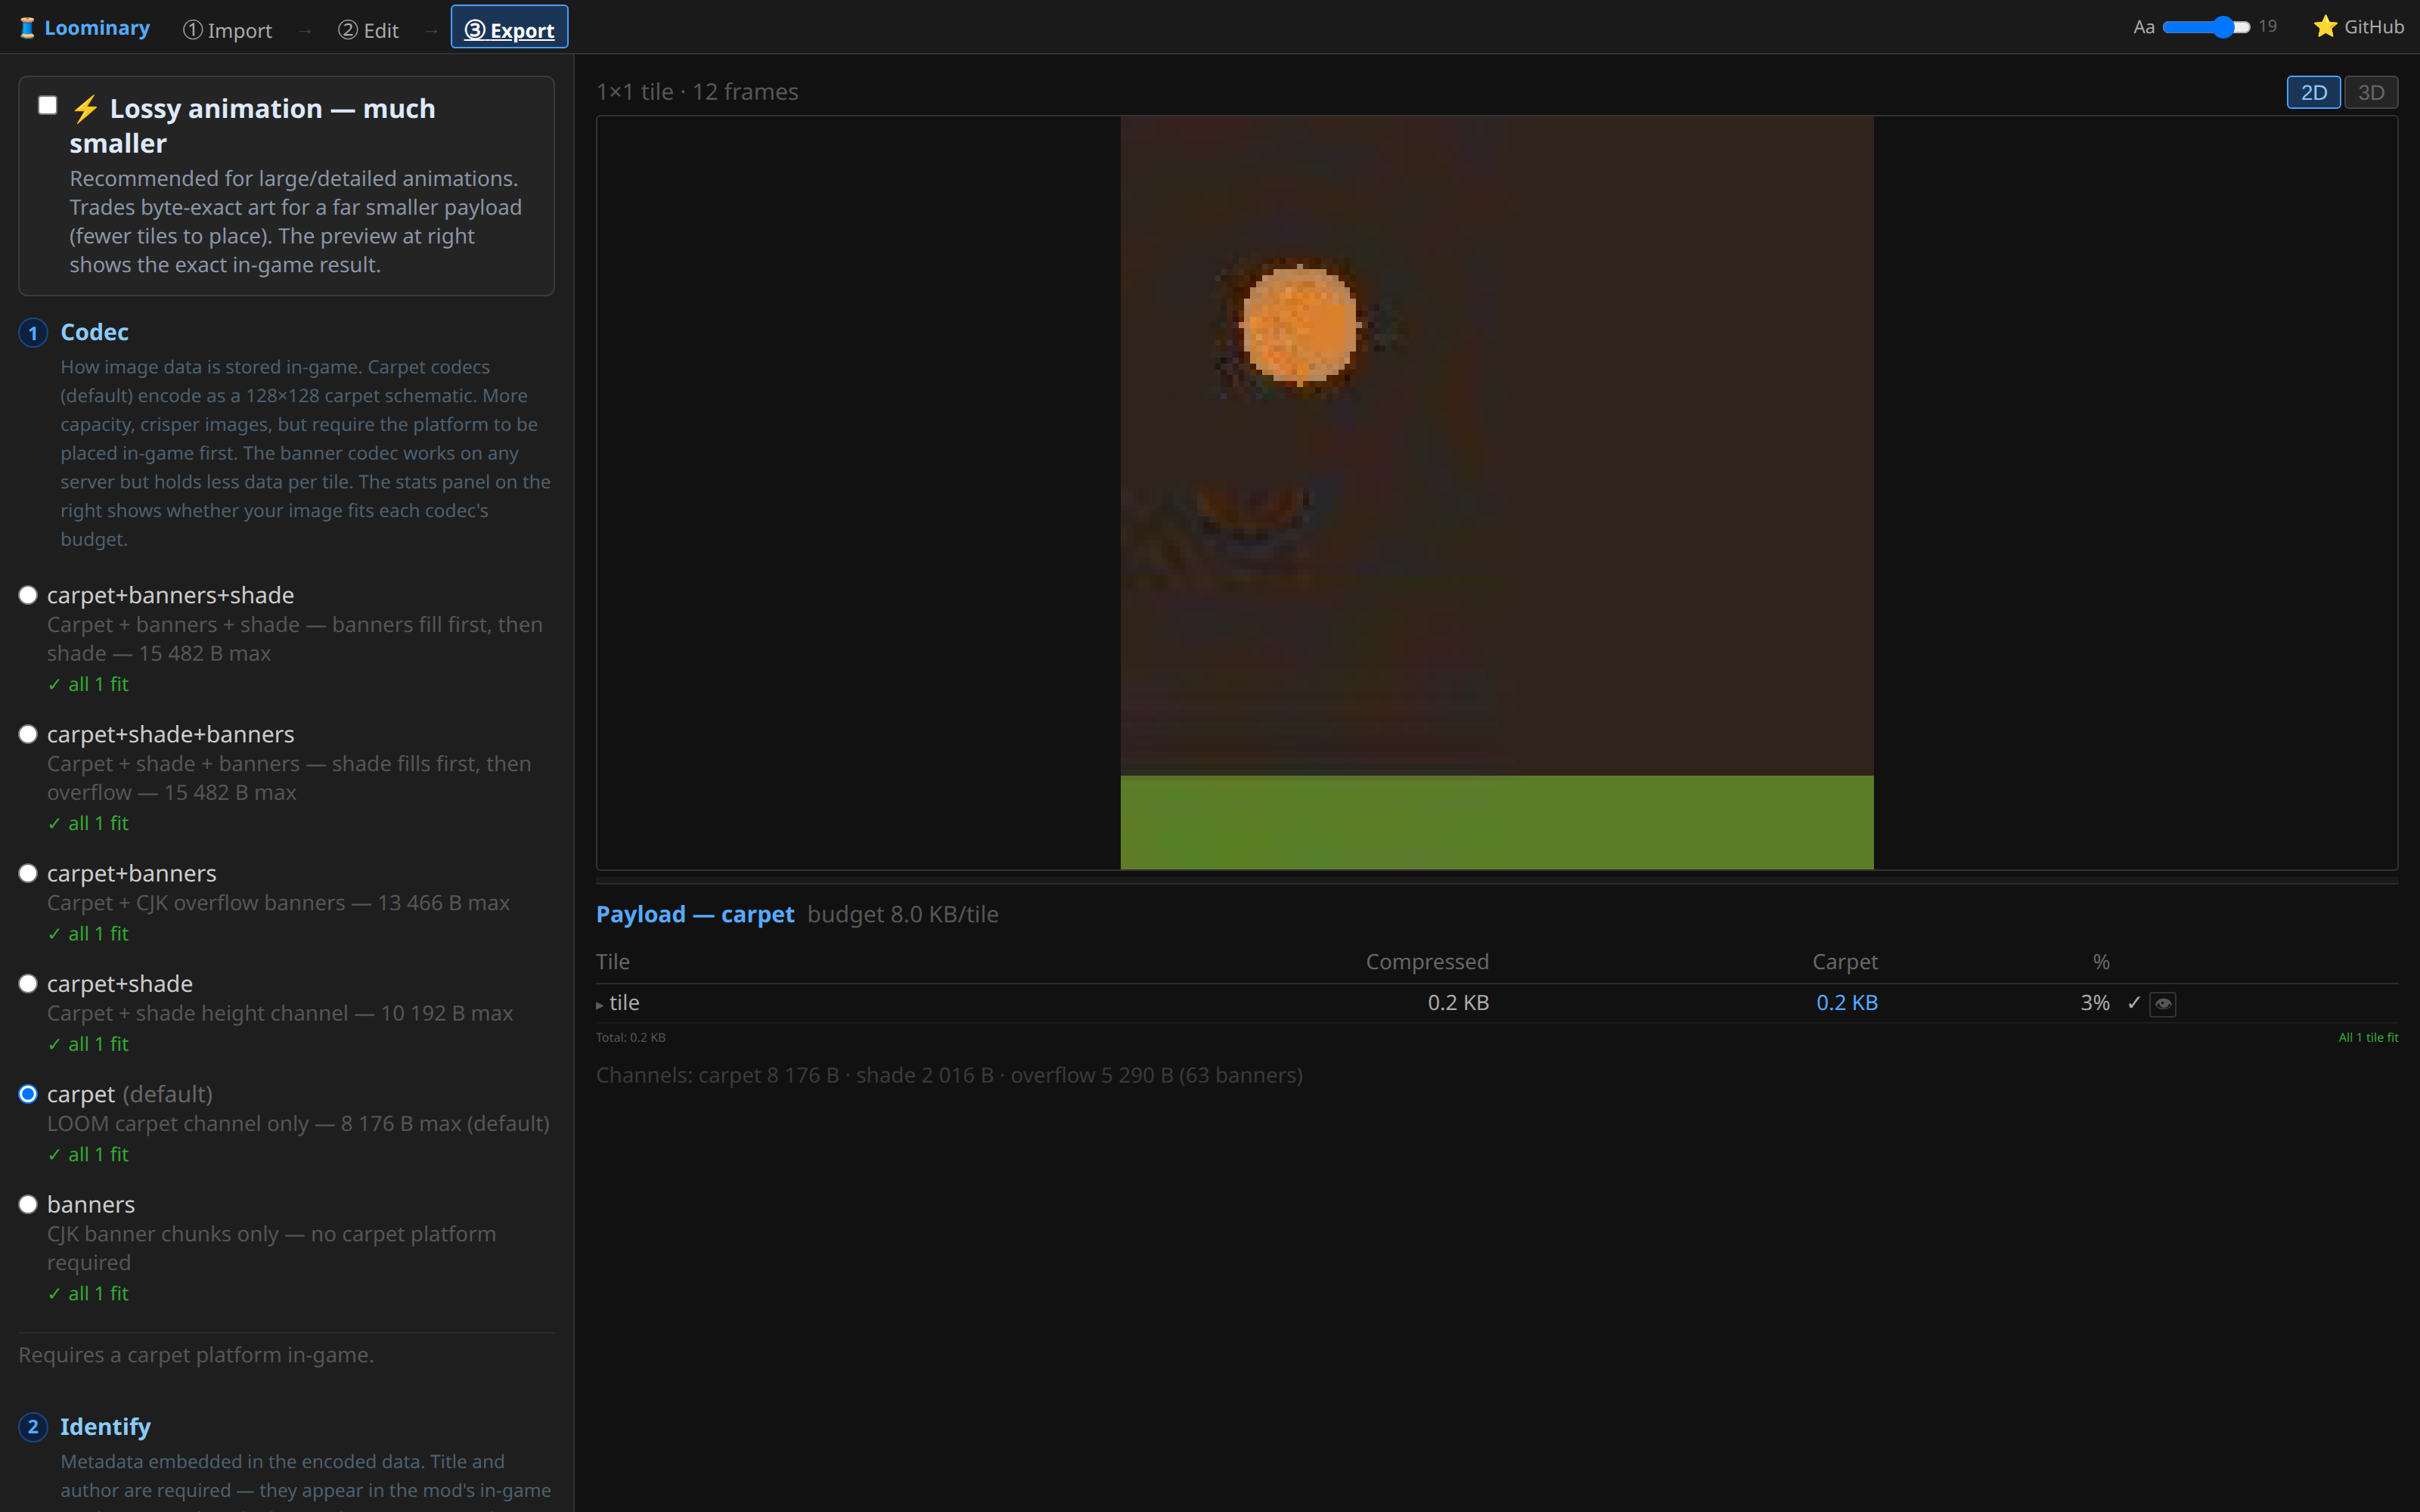Click the animation preview image
The image size is (2420, 1512).
tap(1496, 492)
